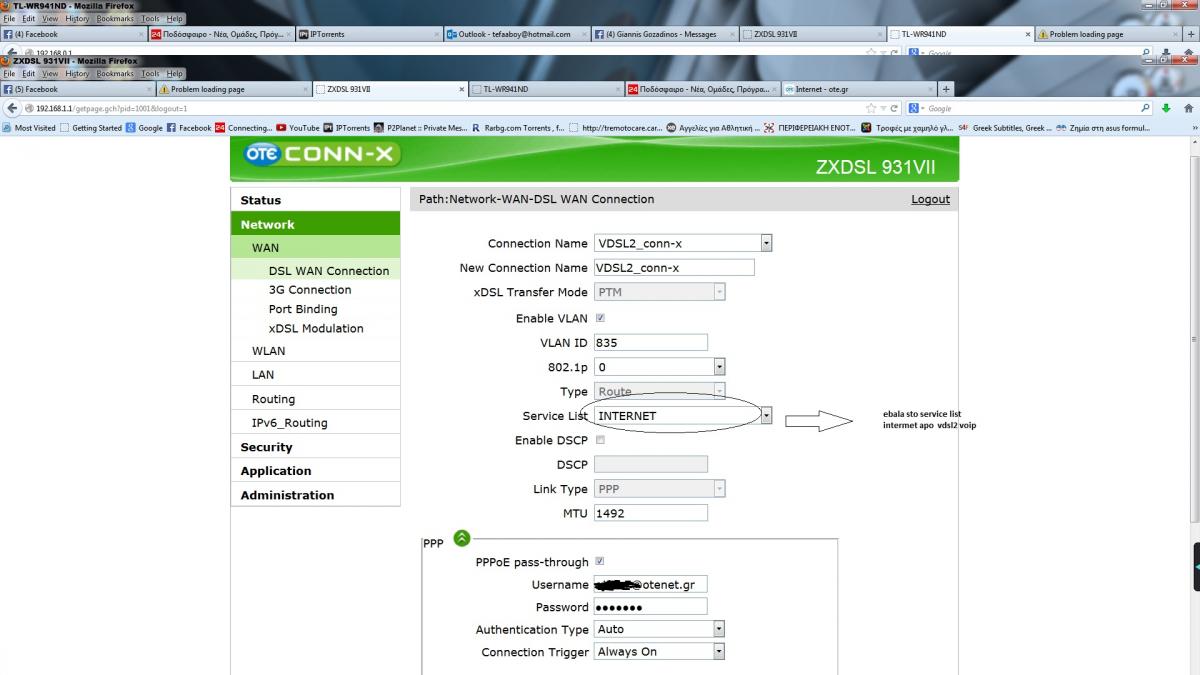Open the xDSL Transfer Mode dropdown
Image resolution: width=1200 pixels, height=675 pixels.
coord(659,292)
